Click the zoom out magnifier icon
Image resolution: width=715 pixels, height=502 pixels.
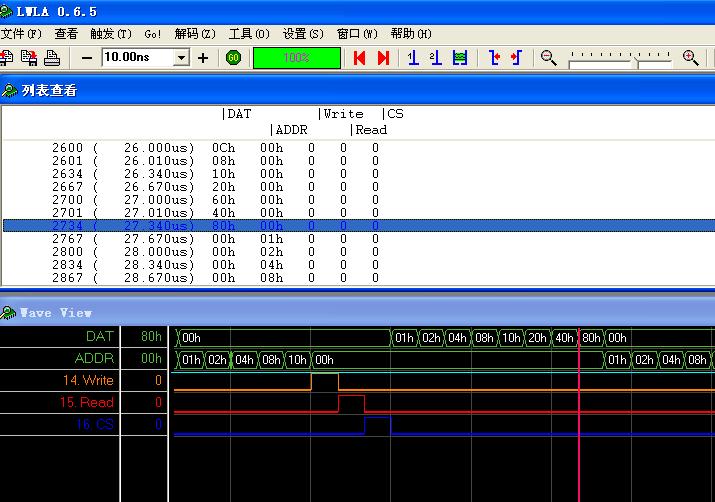point(548,58)
